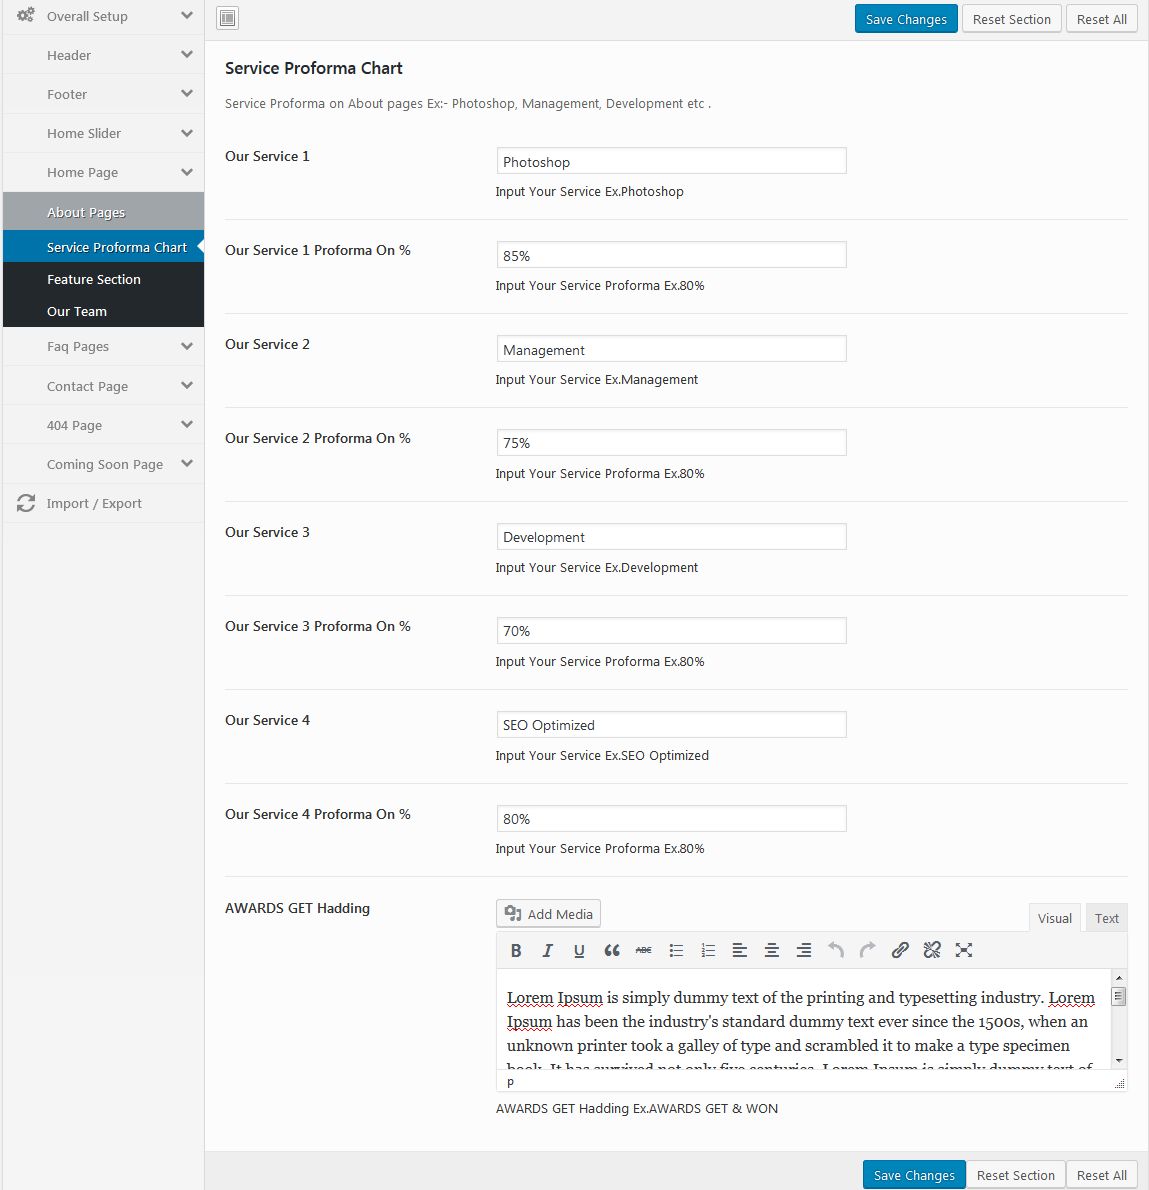The image size is (1149, 1190).
Task: Switch to the Text editor tab
Action: click(x=1106, y=918)
